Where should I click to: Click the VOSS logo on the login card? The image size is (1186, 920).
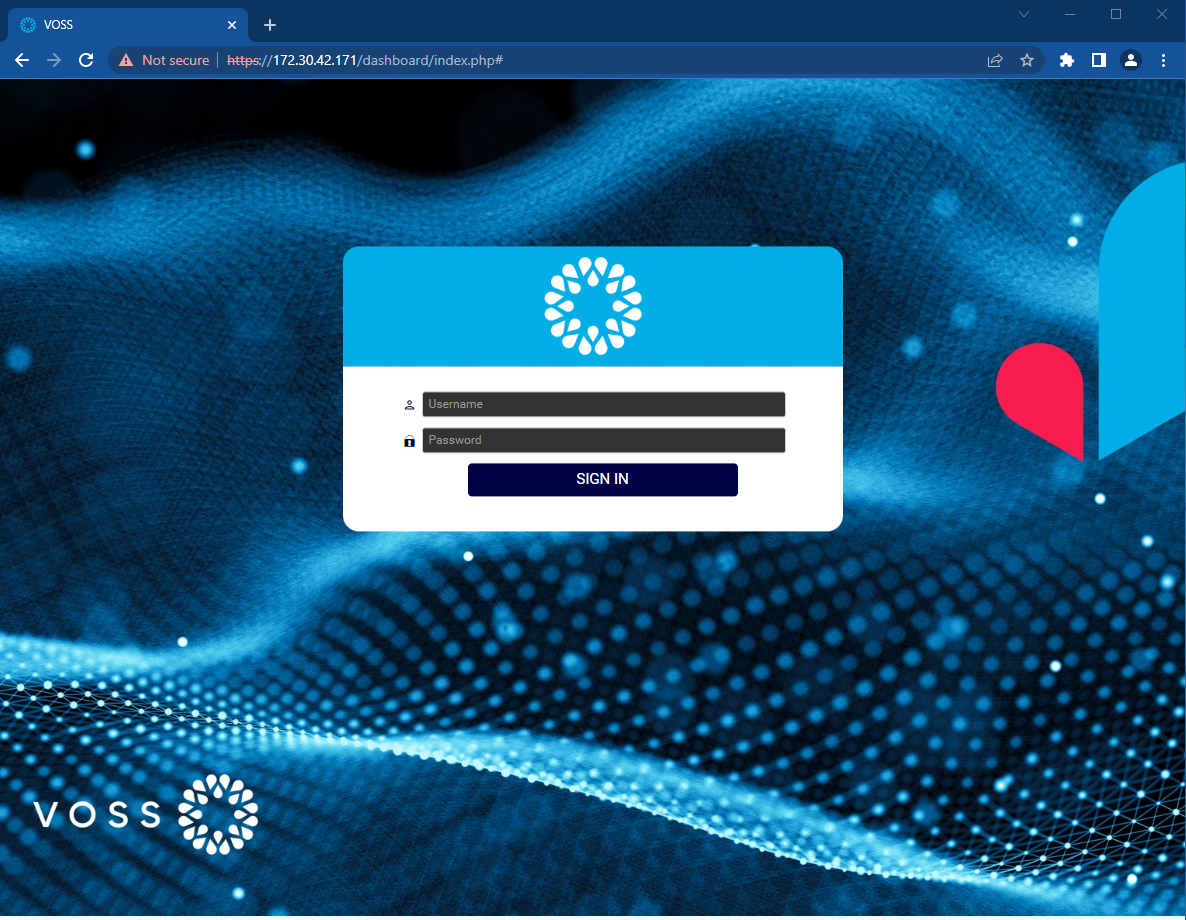point(593,306)
